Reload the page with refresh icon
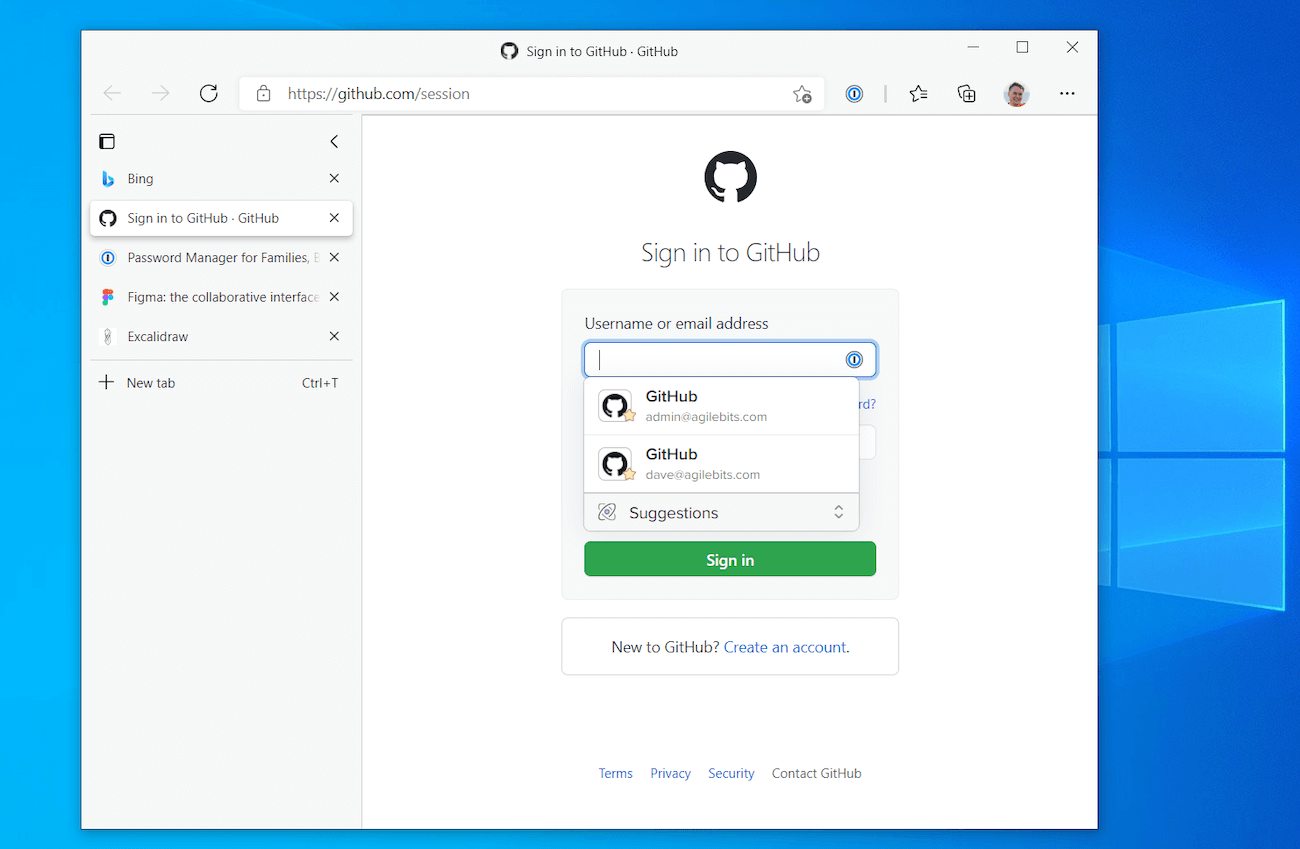 click(208, 94)
